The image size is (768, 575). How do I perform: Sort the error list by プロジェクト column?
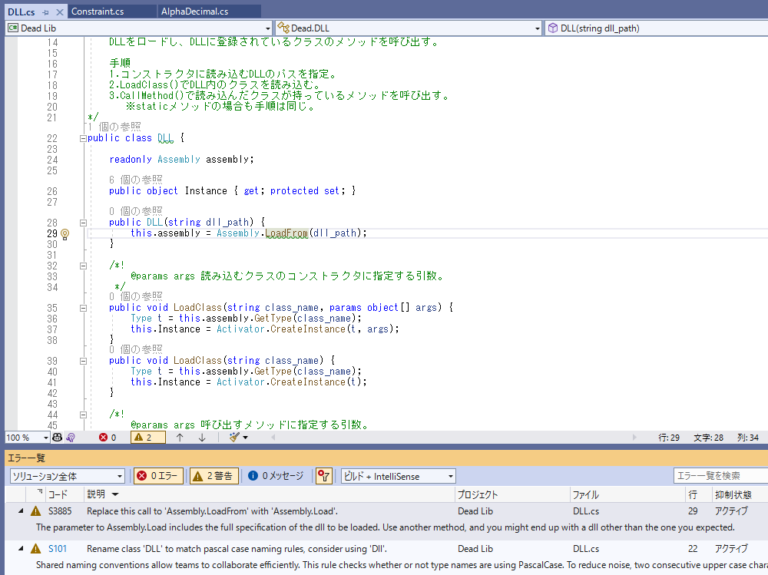click(478, 495)
